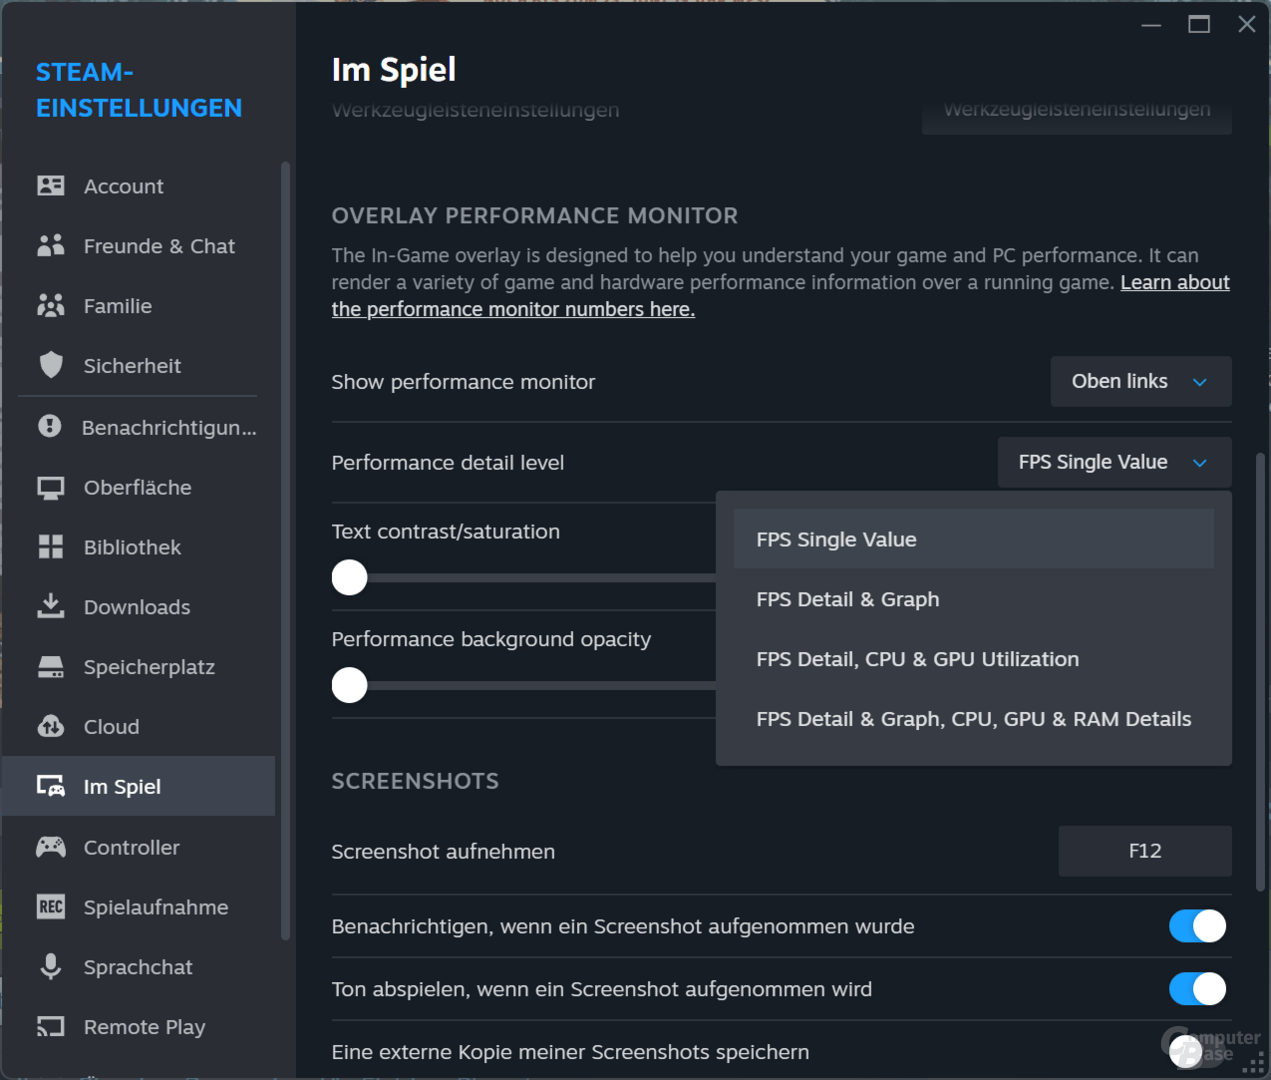Open Account settings via its ID card icon
This screenshot has height=1080, width=1271.
(x=51, y=186)
